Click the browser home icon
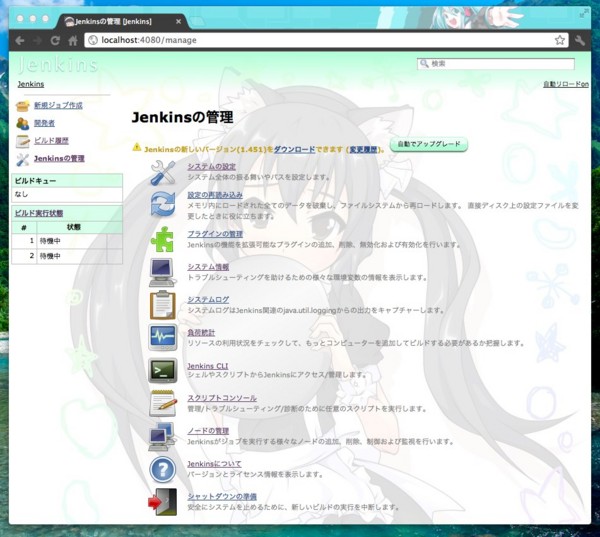Image resolution: width=600 pixels, height=537 pixels. click(73, 41)
